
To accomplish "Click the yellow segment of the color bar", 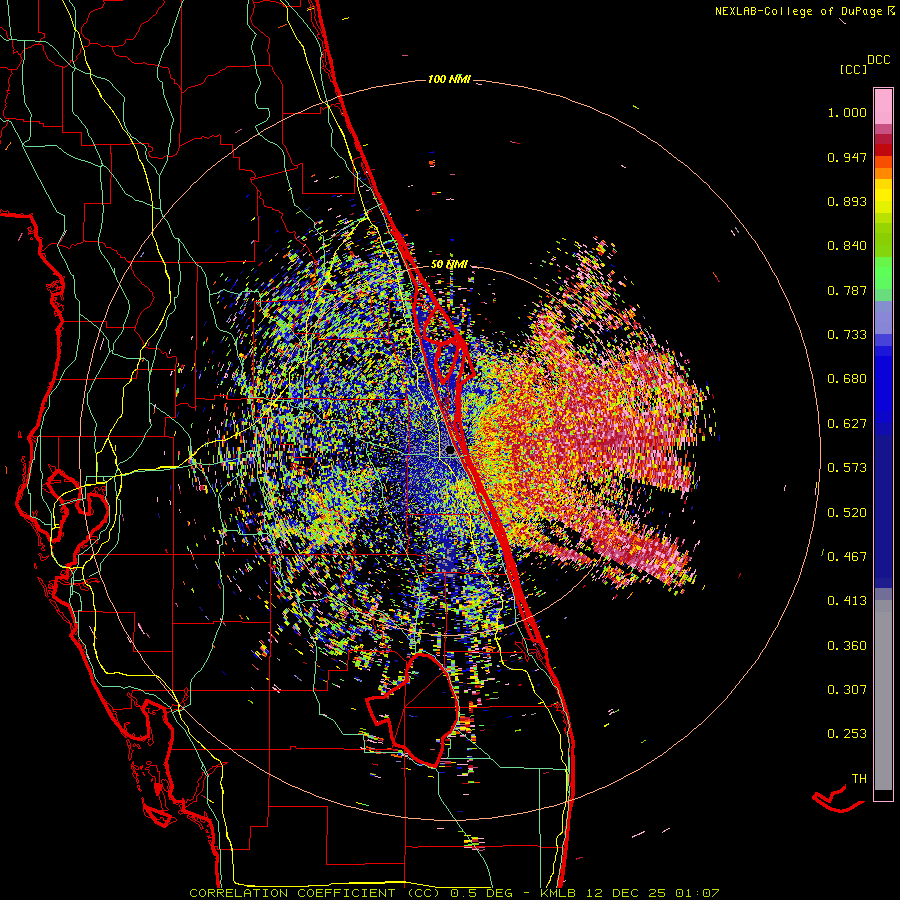I will point(883,196).
